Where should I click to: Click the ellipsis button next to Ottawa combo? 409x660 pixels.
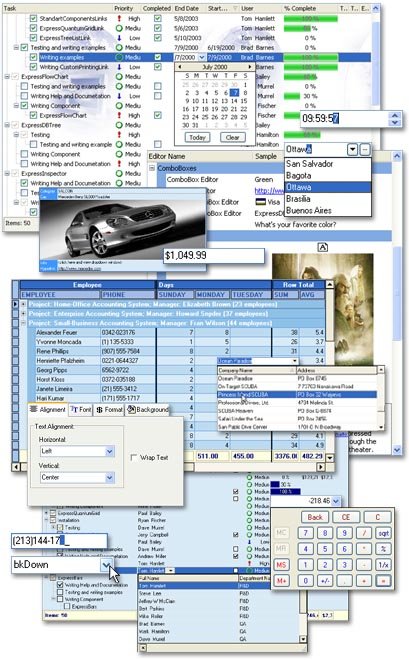(x=365, y=149)
